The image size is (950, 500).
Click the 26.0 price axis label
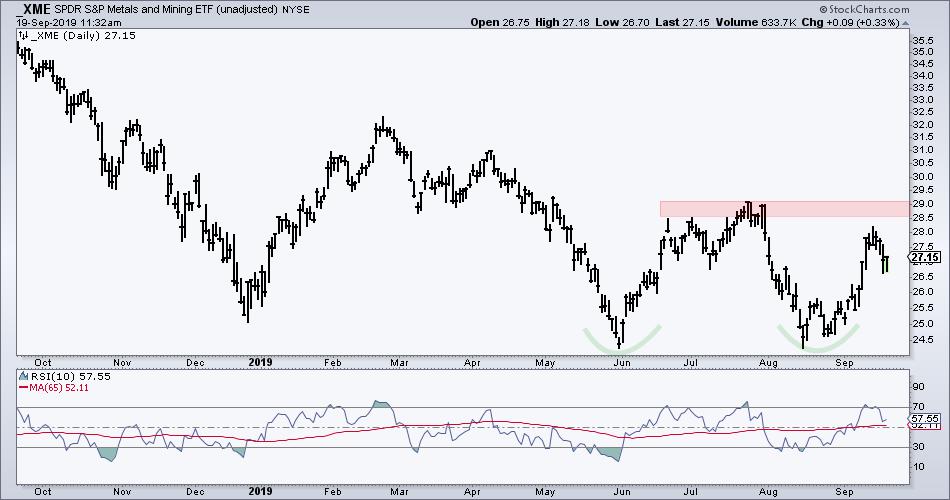pyautogui.click(x=922, y=292)
